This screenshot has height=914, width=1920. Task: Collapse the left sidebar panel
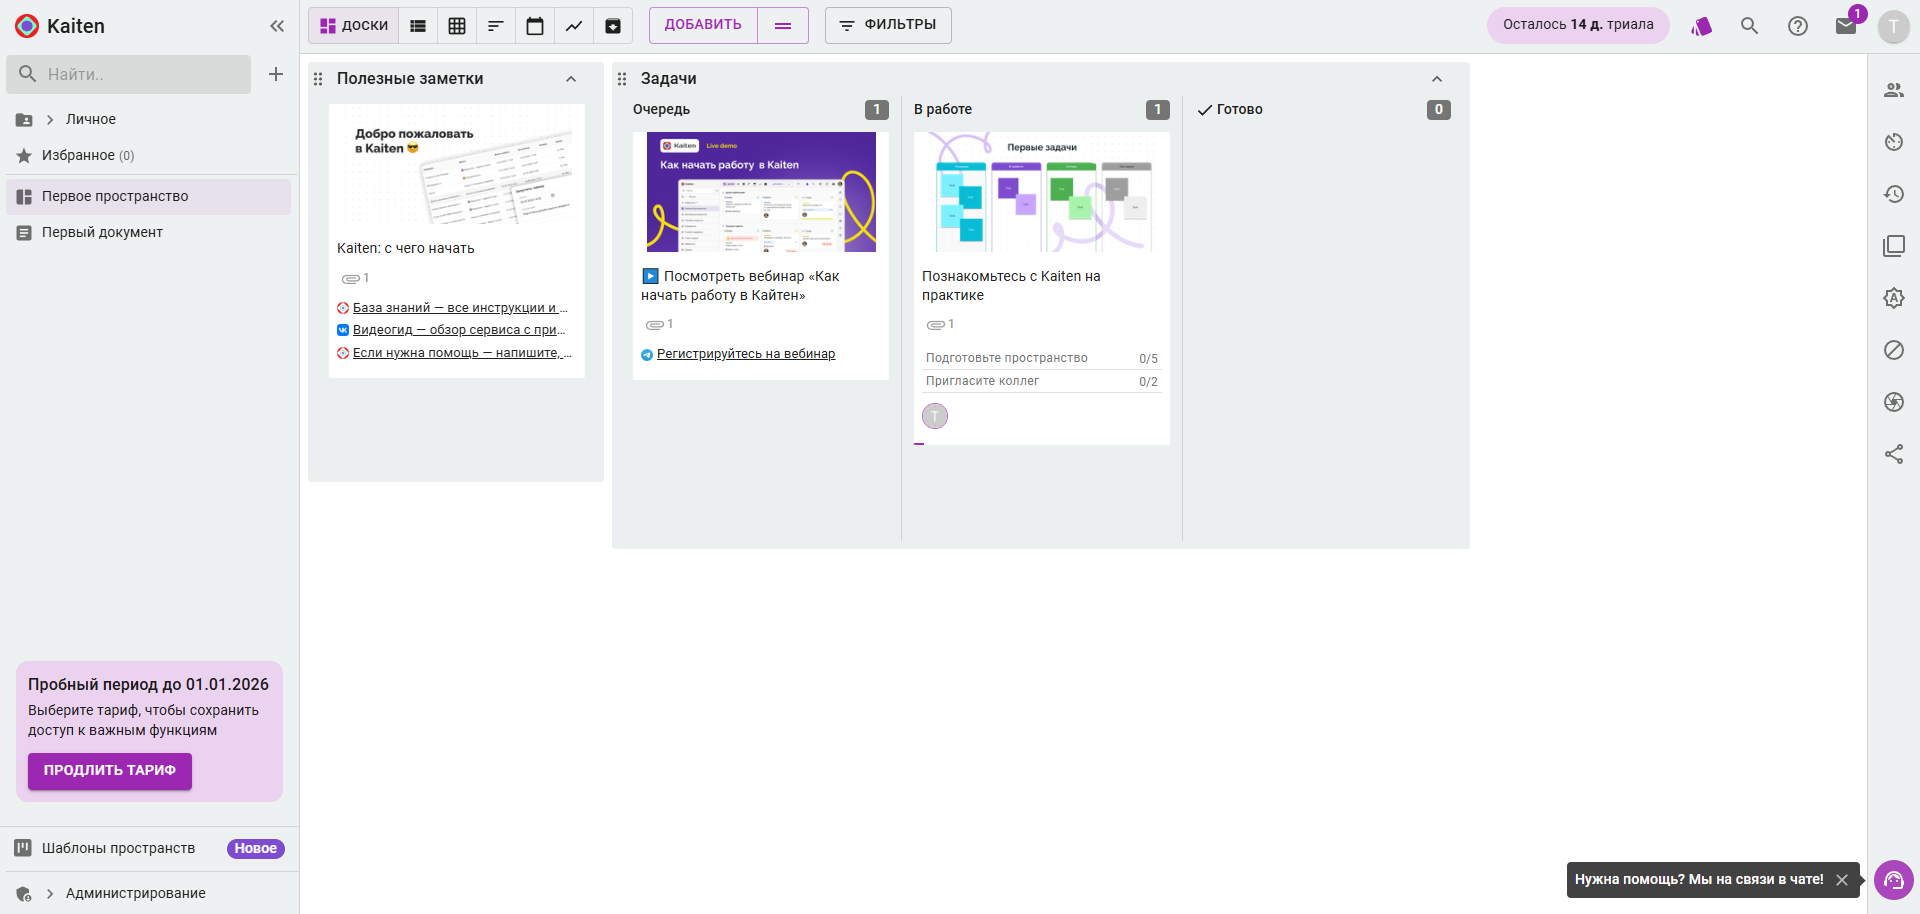pos(277,26)
